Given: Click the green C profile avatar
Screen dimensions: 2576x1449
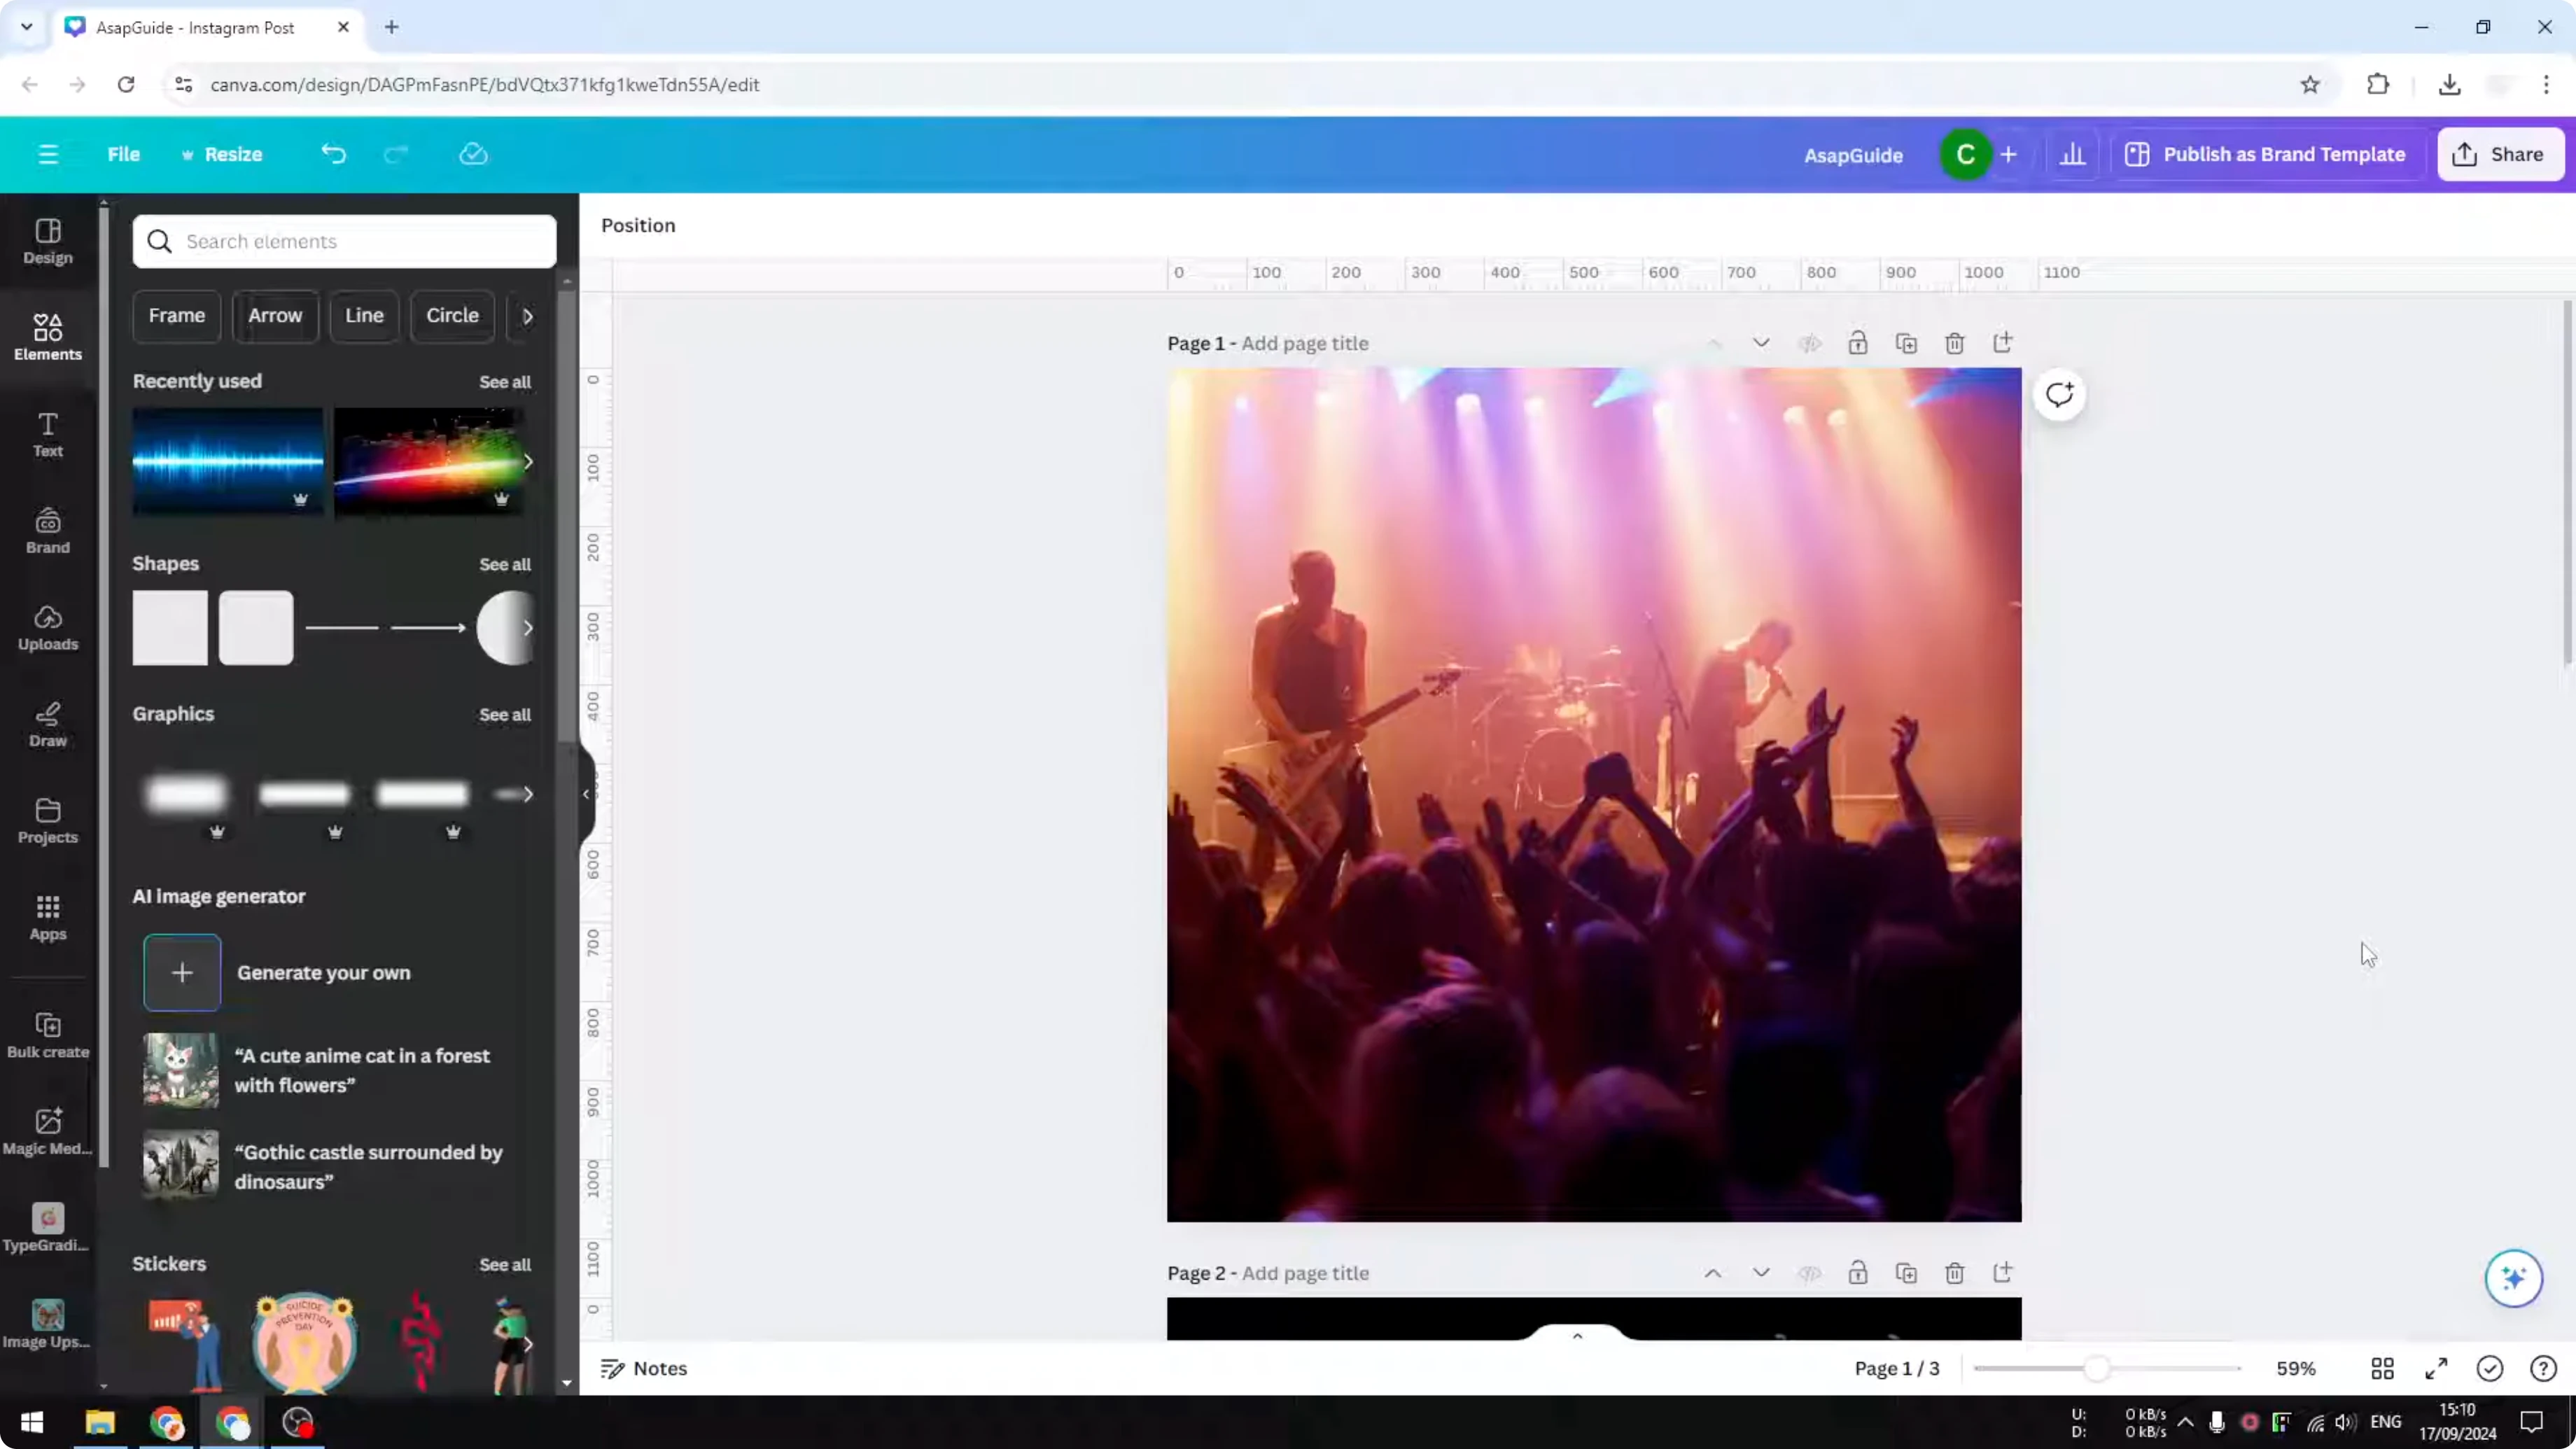Looking at the screenshot, I should click(1965, 154).
